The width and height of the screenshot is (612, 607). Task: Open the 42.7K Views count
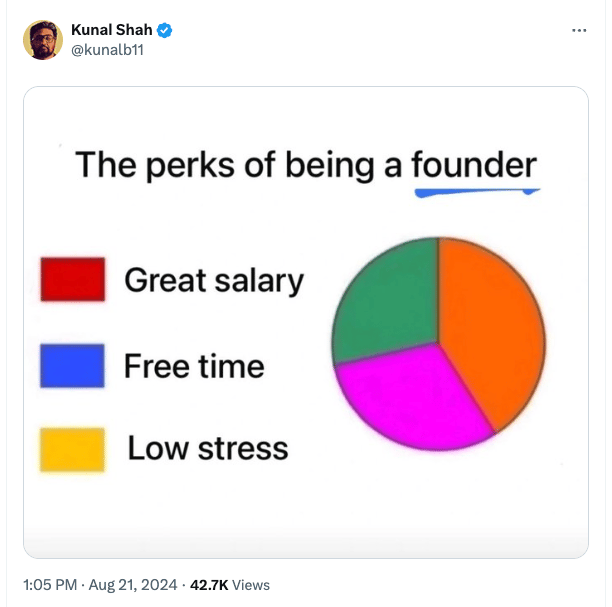click(x=230, y=585)
